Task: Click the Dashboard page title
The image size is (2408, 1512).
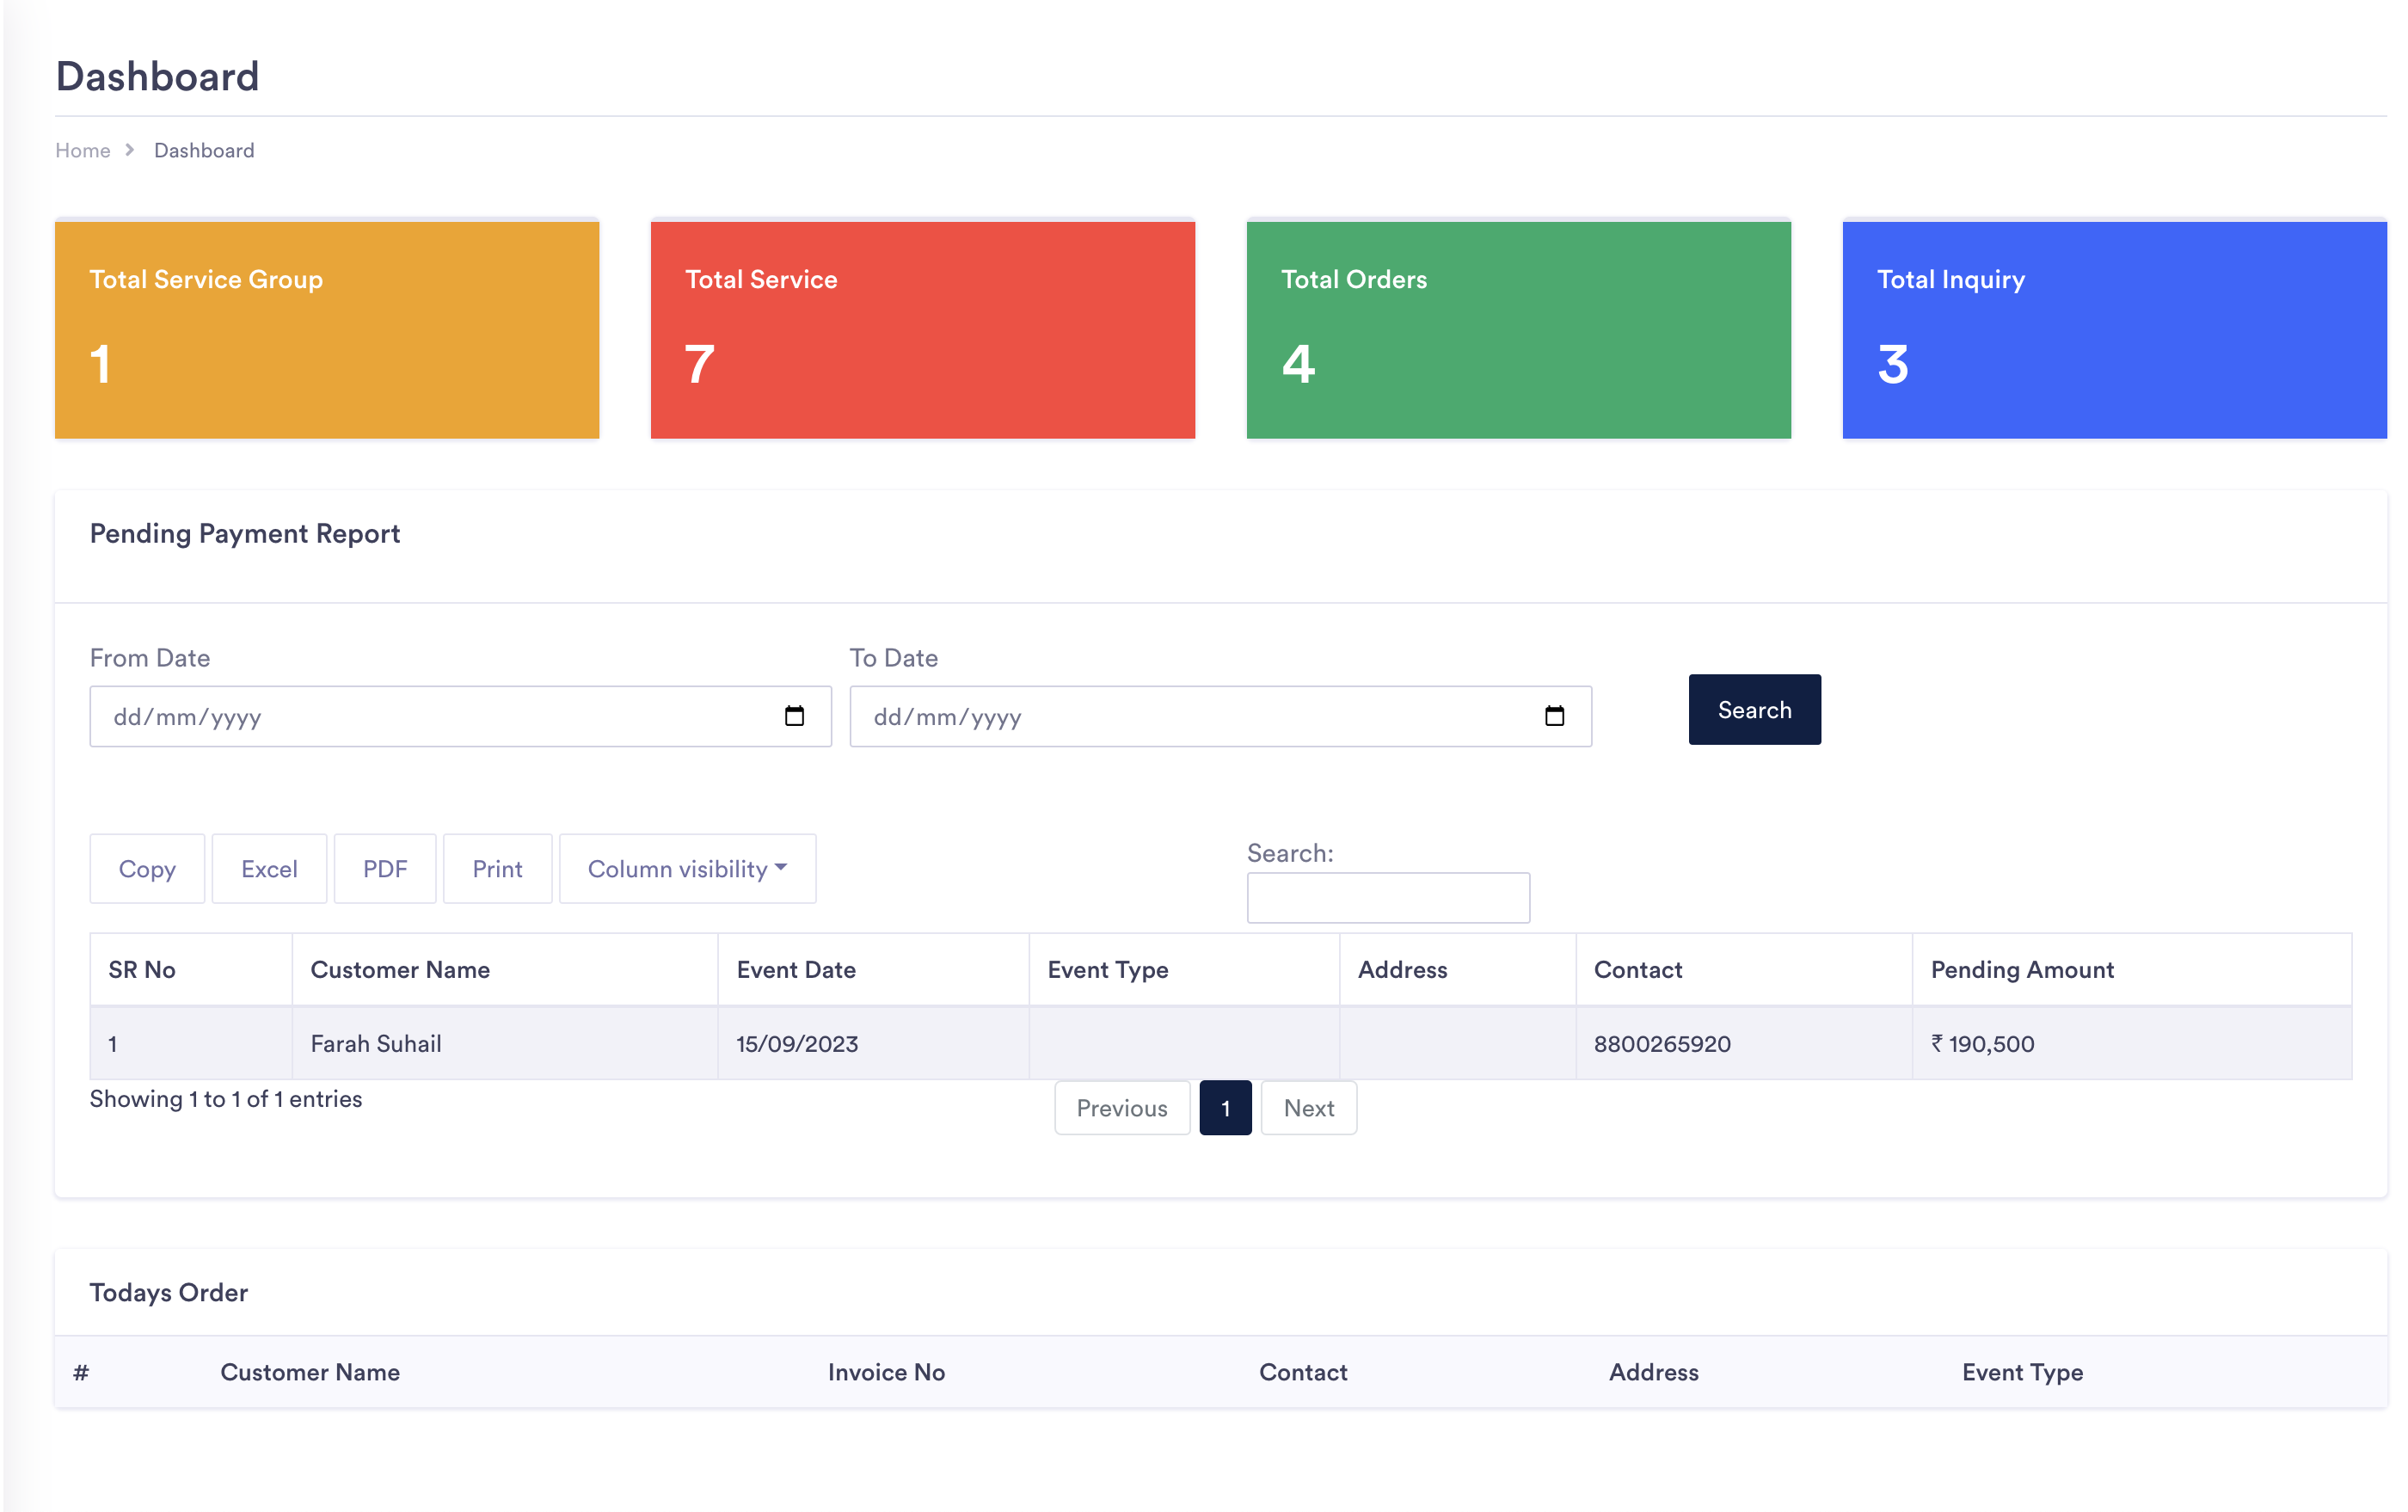Action: point(158,76)
